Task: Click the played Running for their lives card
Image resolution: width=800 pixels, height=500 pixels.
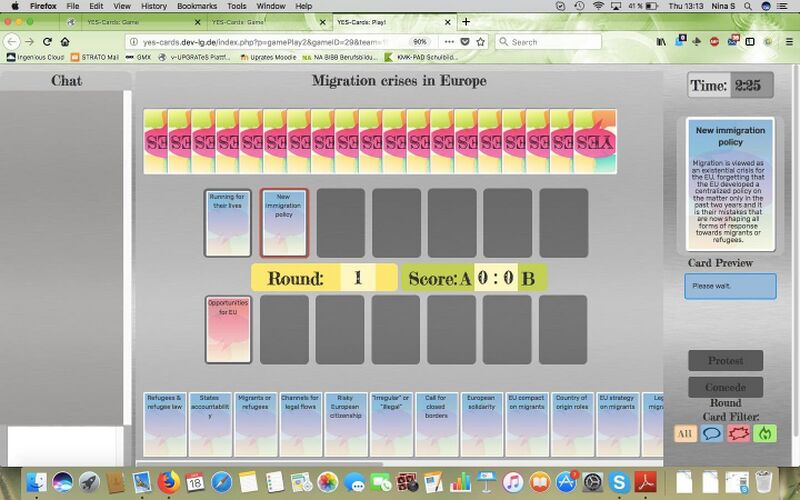Action: pos(228,223)
